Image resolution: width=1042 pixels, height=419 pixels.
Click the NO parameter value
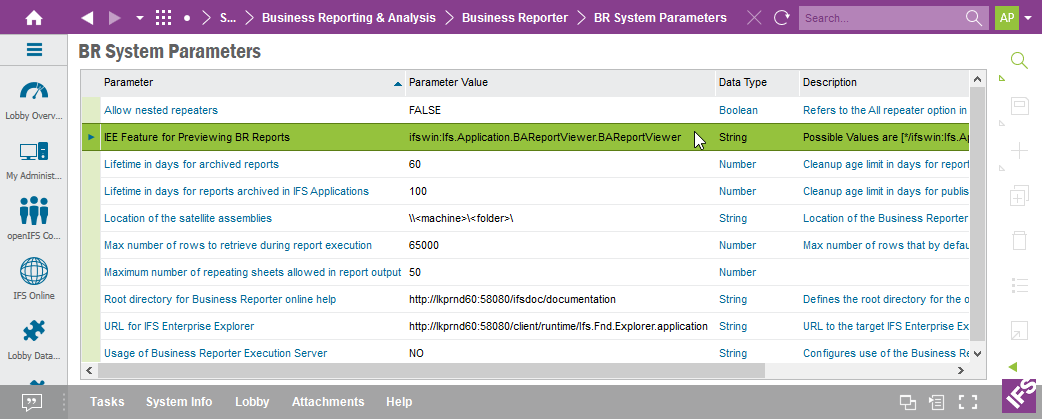(417, 353)
